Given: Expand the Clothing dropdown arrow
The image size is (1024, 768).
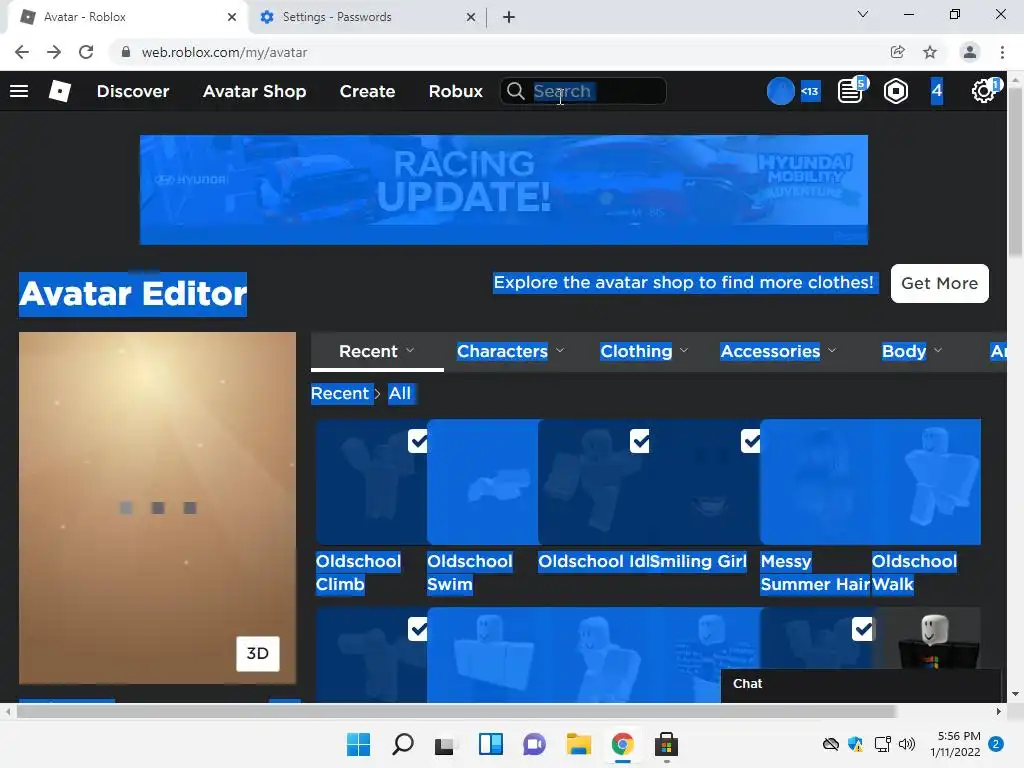Looking at the screenshot, I should pyautogui.click(x=684, y=351).
